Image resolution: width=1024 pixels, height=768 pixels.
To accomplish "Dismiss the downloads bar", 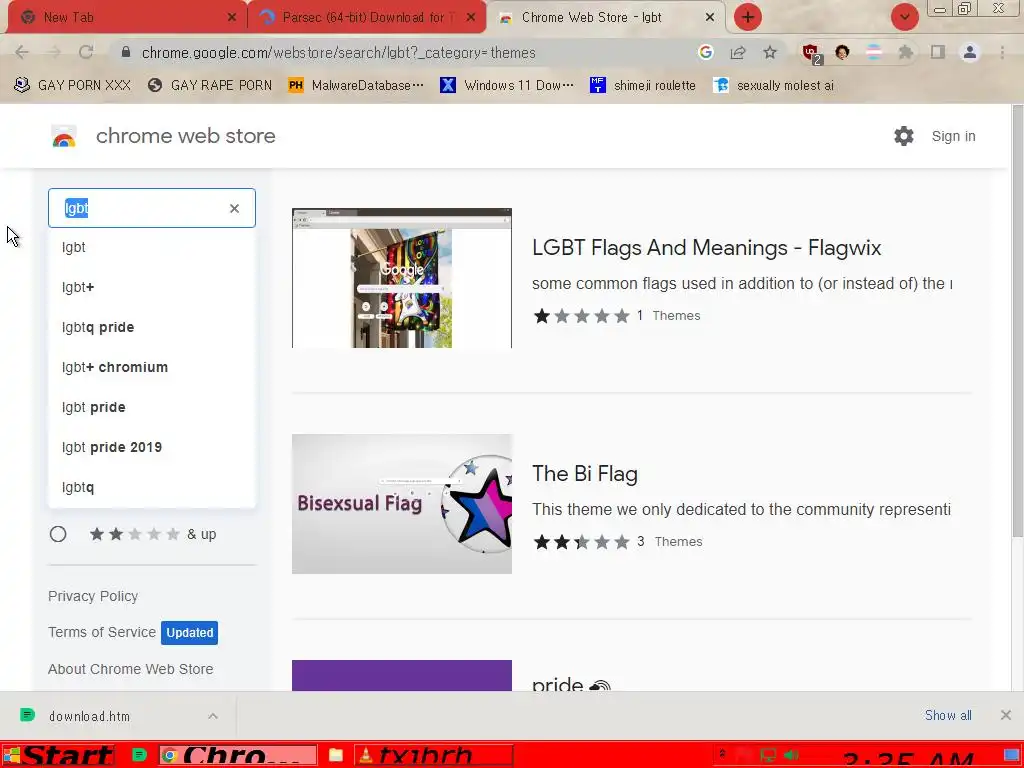I will 1006,715.
